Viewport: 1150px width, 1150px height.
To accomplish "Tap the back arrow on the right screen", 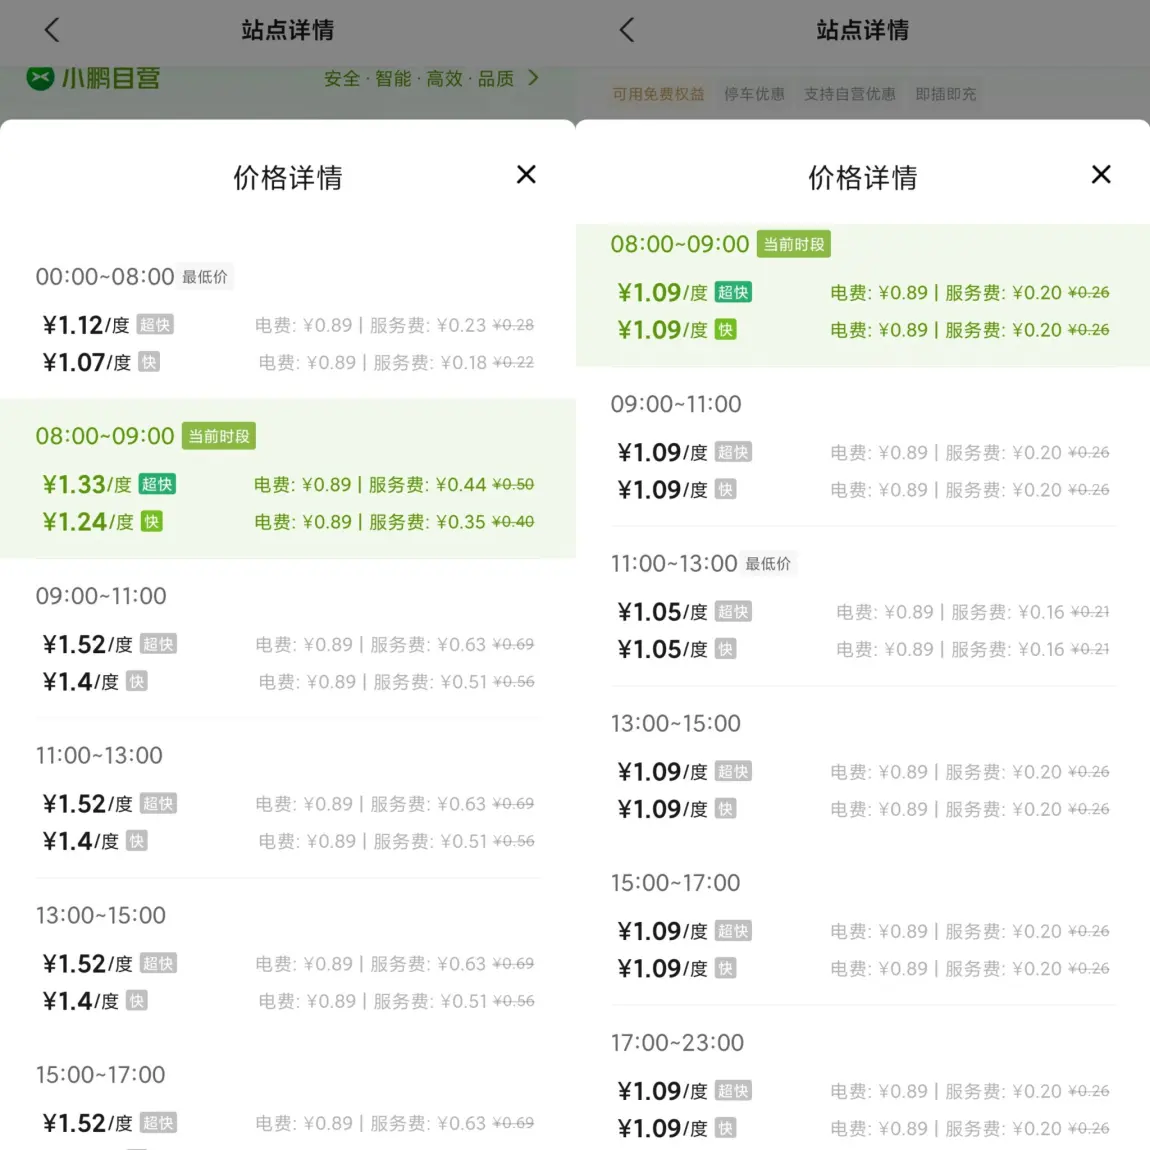I will pos(627,30).
